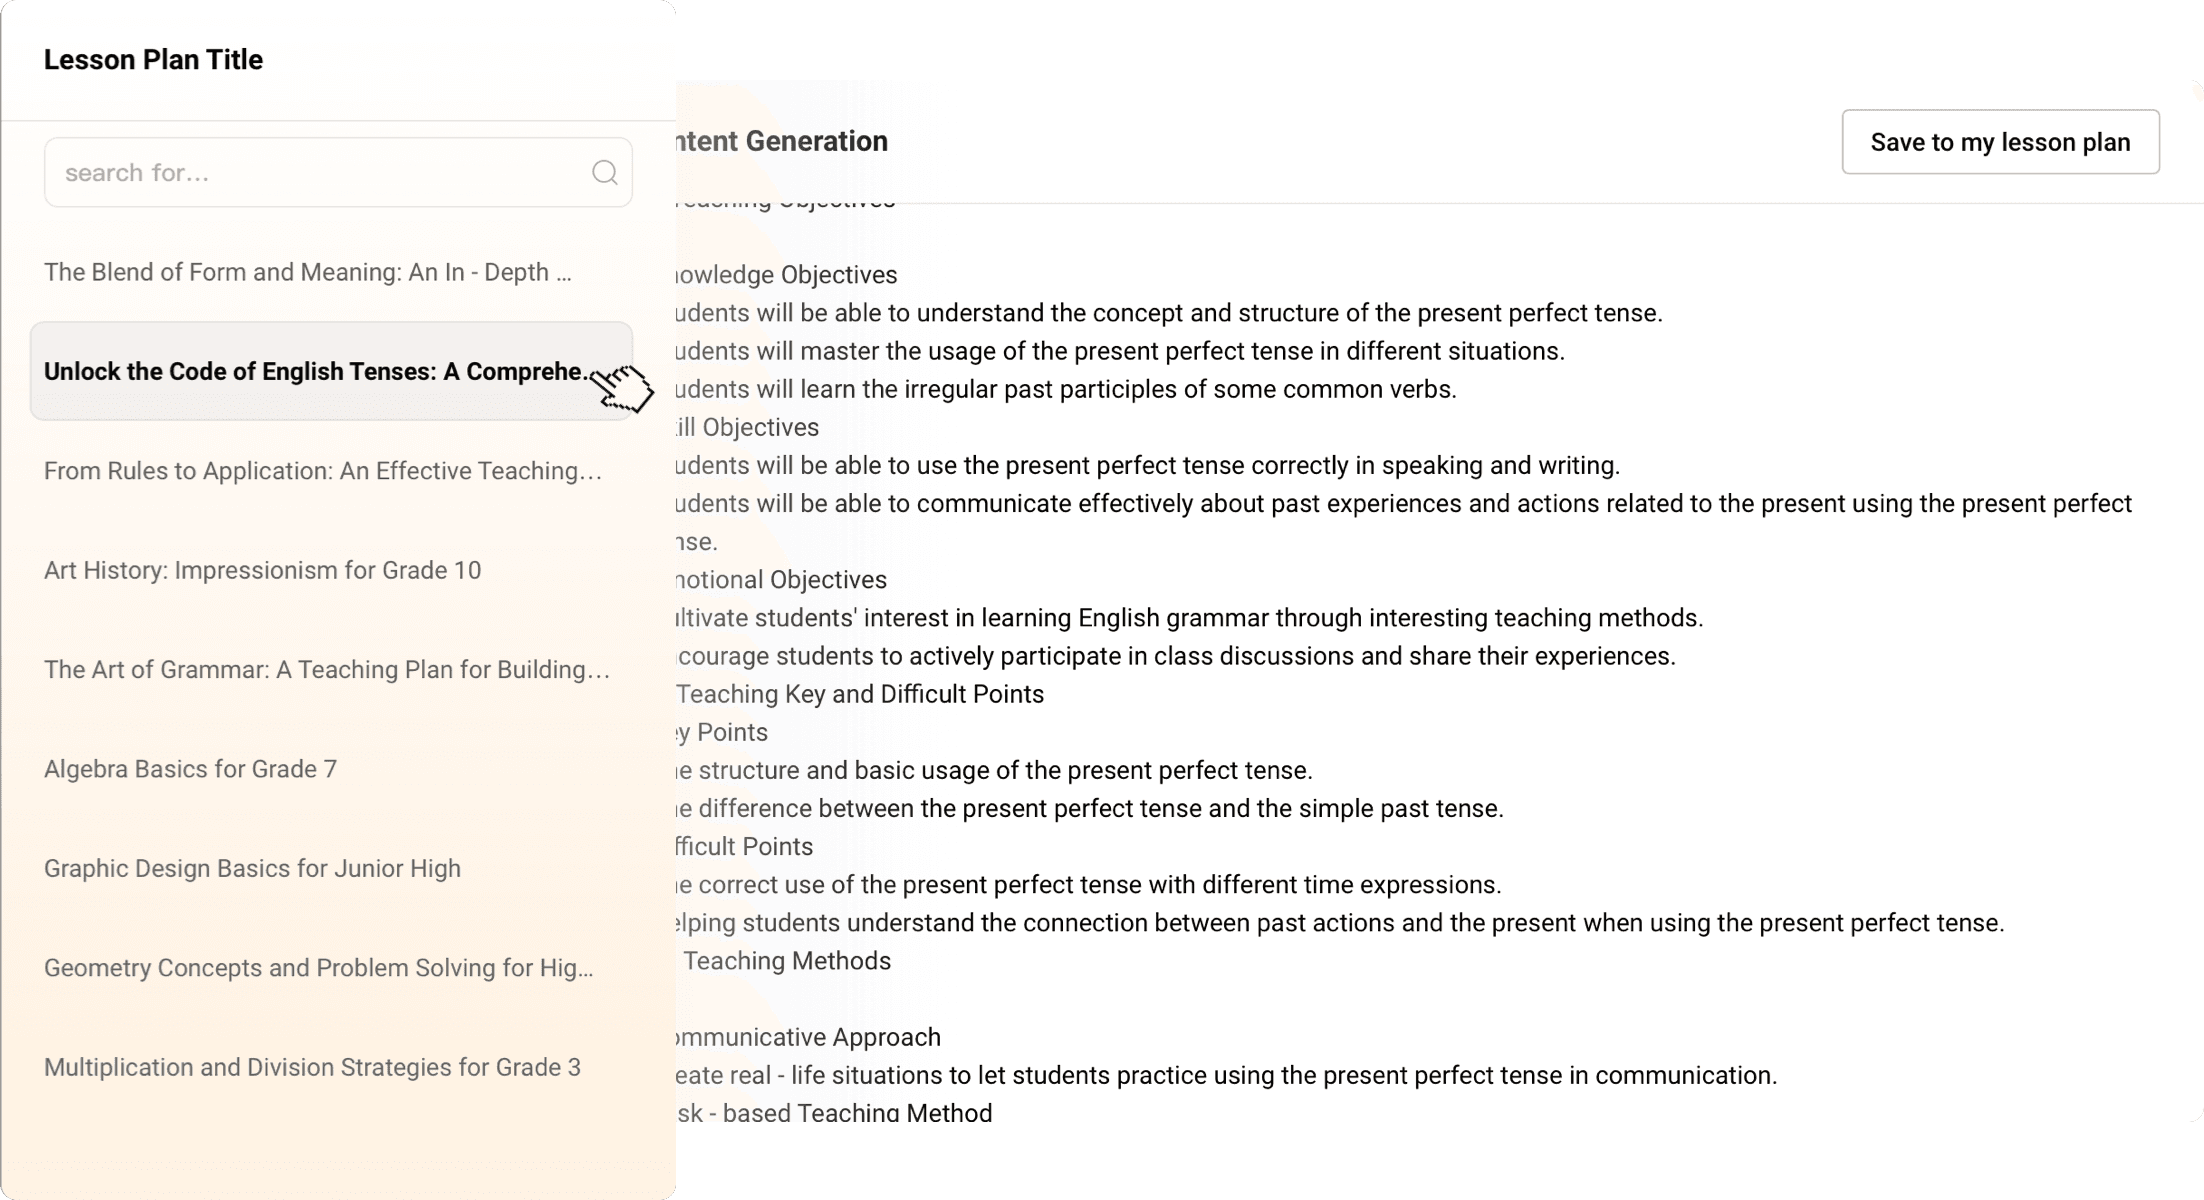Save to my lesson plan
The height and width of the screenshot is (1200, 2204).
tap(2000, 142)
